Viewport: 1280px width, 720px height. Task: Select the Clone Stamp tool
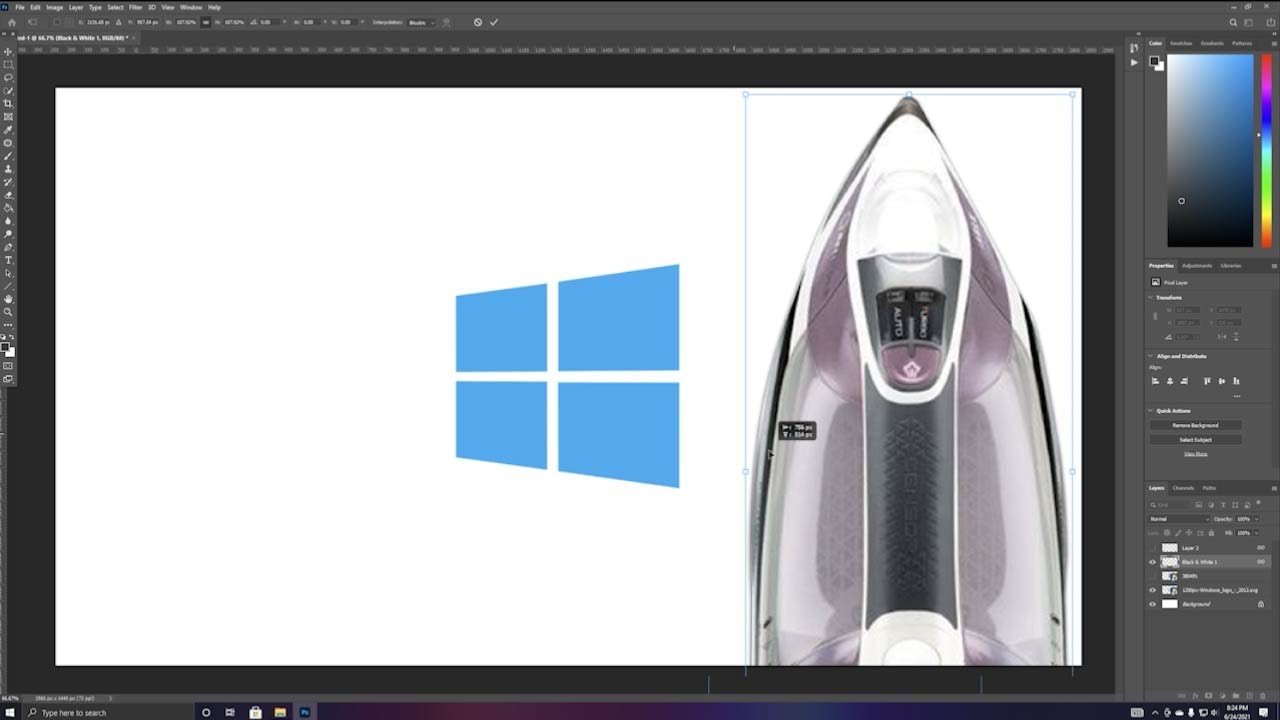(9, 168)
